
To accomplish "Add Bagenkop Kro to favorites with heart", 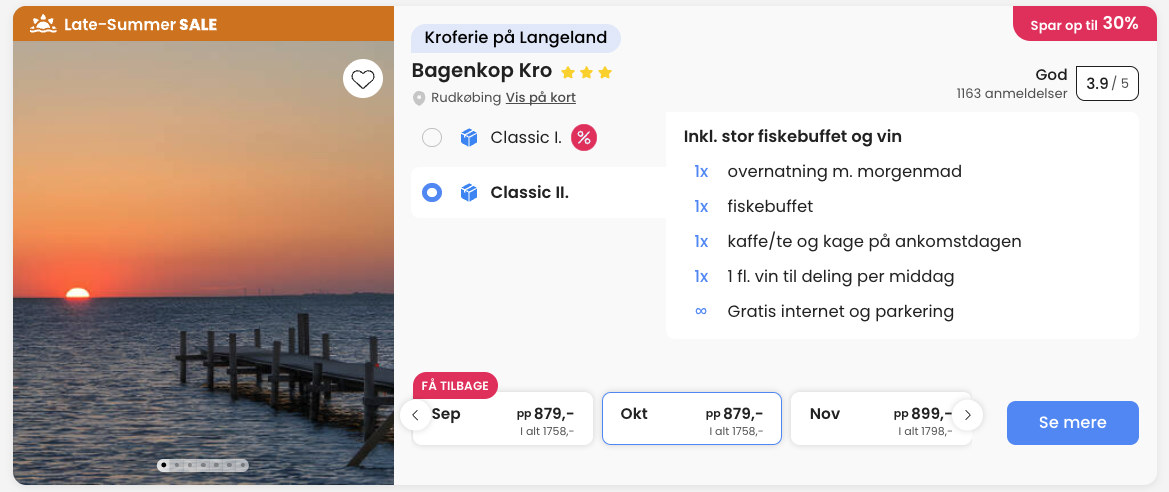I will pyautogui.click(x=363, y=78).
